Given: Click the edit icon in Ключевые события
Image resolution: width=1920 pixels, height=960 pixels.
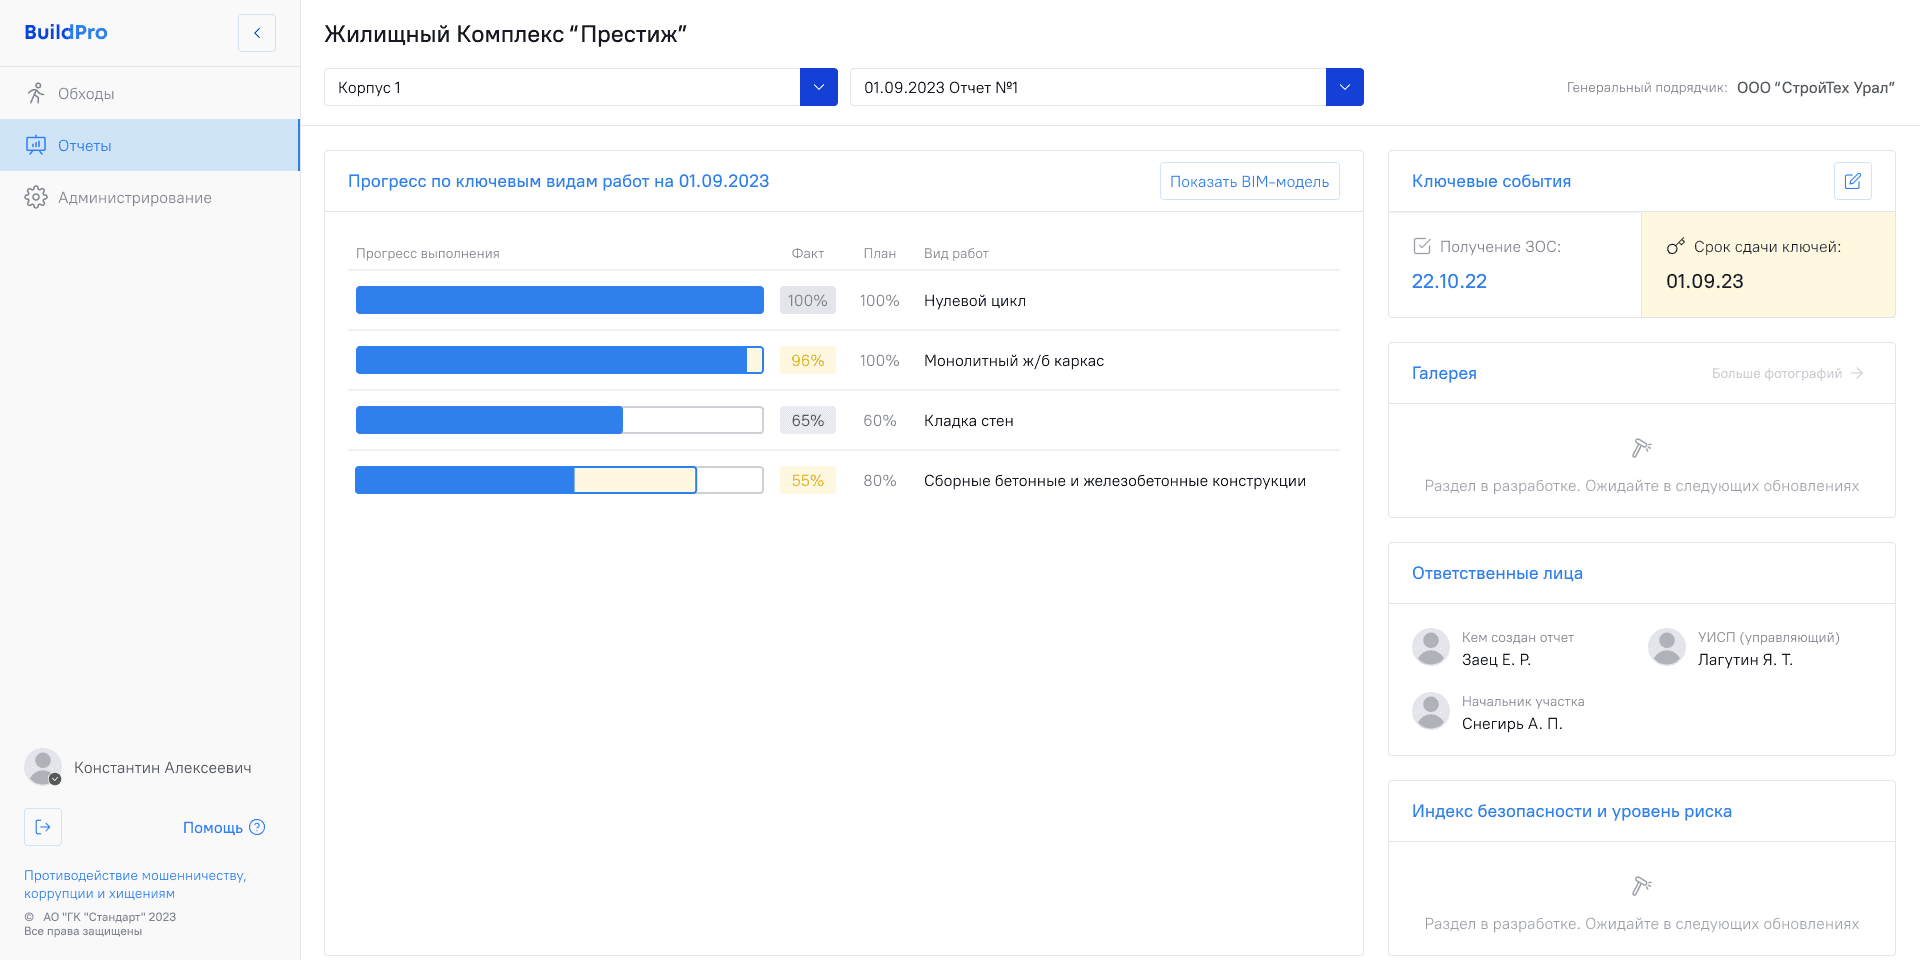Looking at the screenshot, I should click(x=1852, y=181).
